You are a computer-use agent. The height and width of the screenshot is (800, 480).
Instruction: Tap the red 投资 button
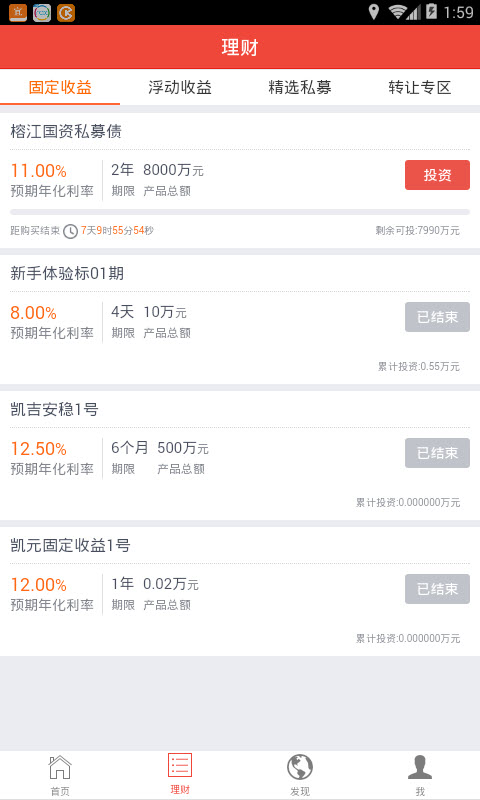coord(437,175)
